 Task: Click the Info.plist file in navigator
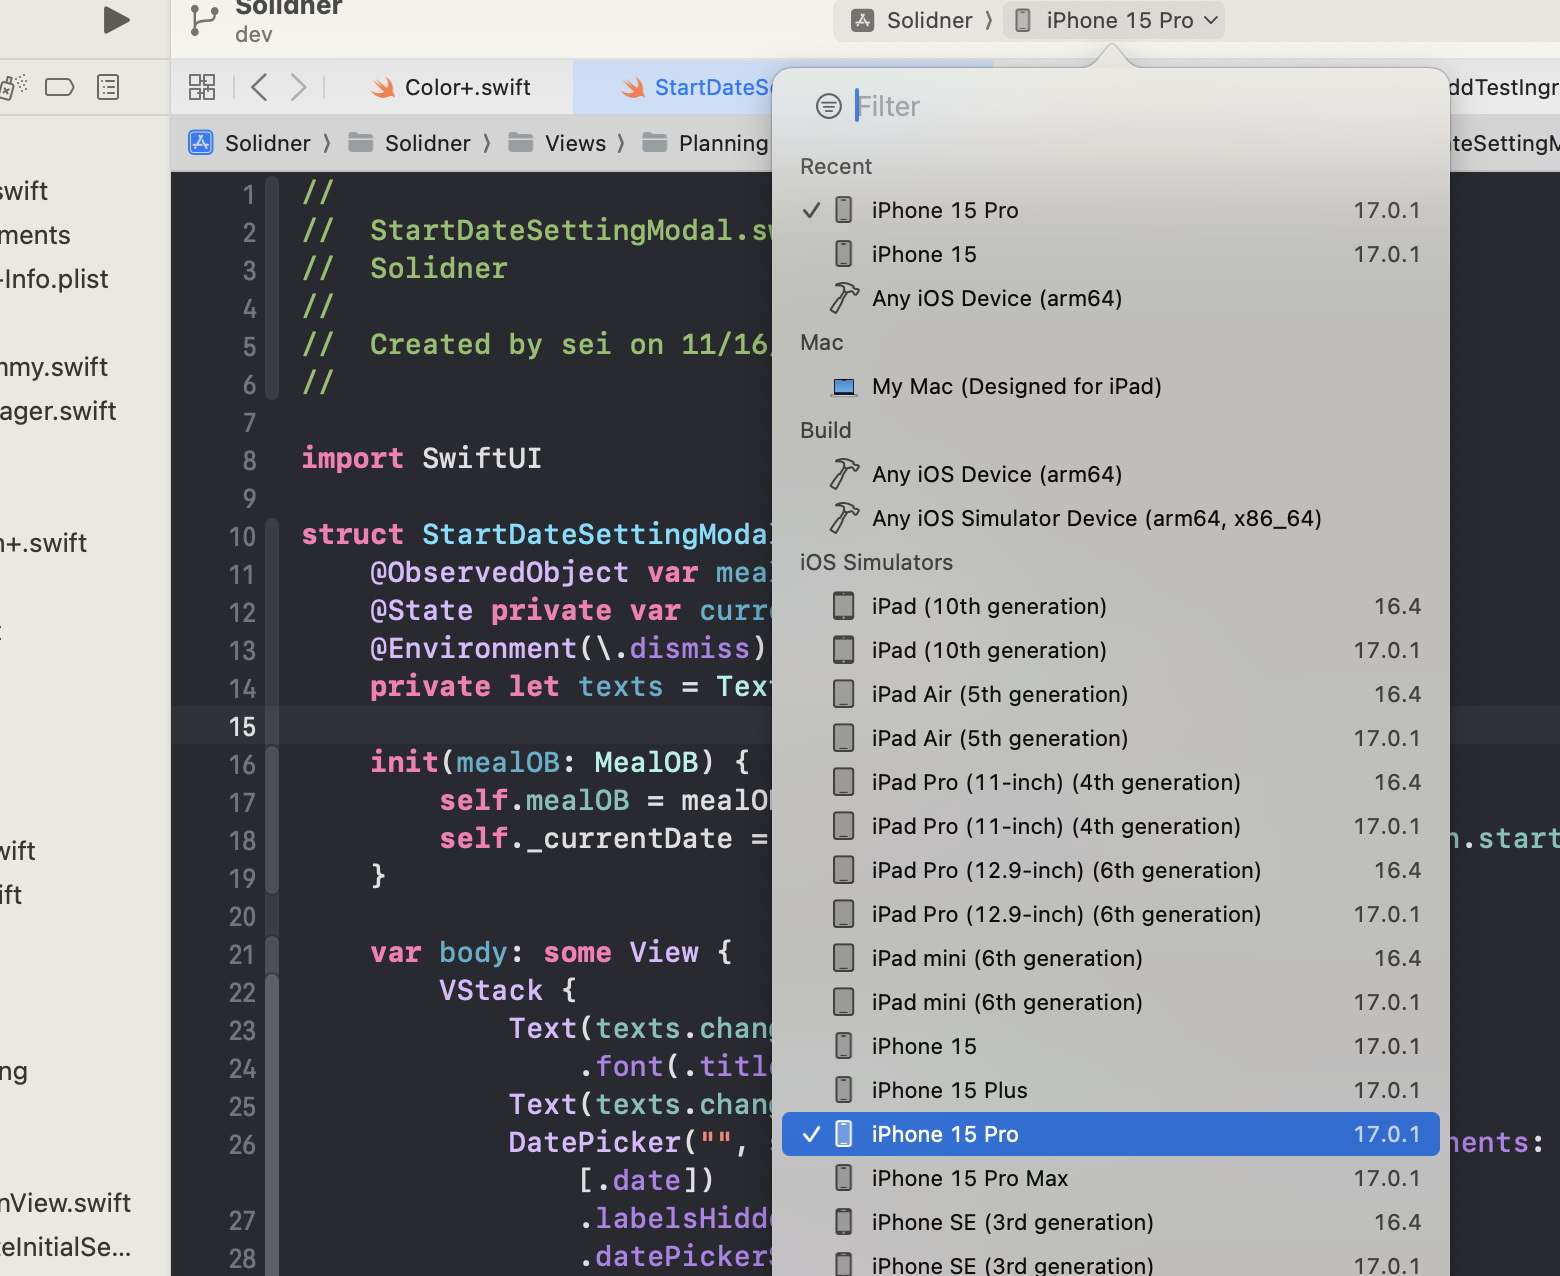[x=54, y=279]
